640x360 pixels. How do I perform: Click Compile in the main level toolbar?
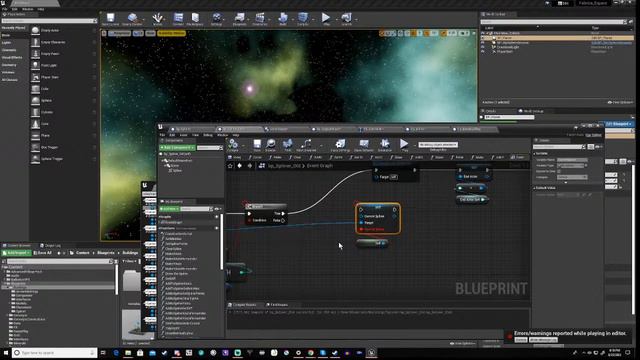(303, 19)
